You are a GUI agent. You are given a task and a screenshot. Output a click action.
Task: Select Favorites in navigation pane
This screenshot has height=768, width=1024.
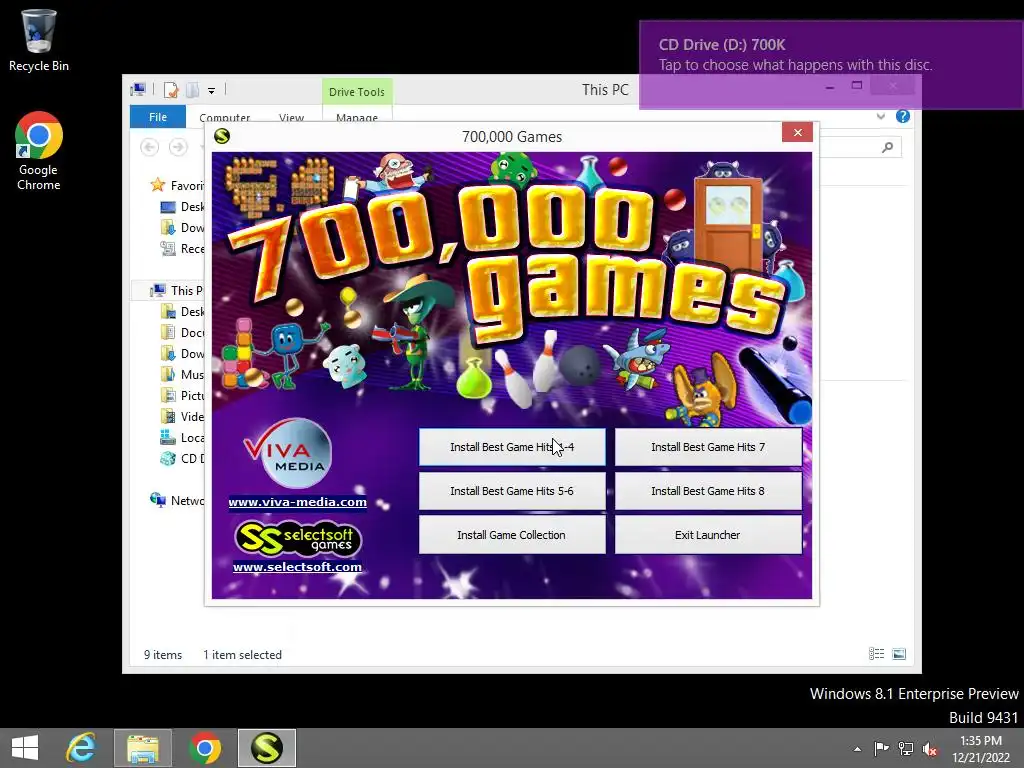pos(177,185)
